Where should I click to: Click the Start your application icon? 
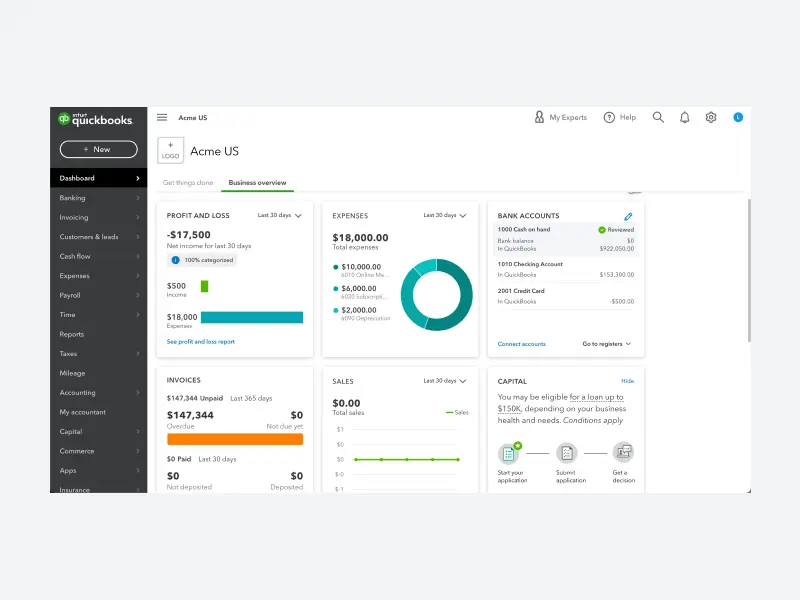pyautogui.click(x=509, y=453)
